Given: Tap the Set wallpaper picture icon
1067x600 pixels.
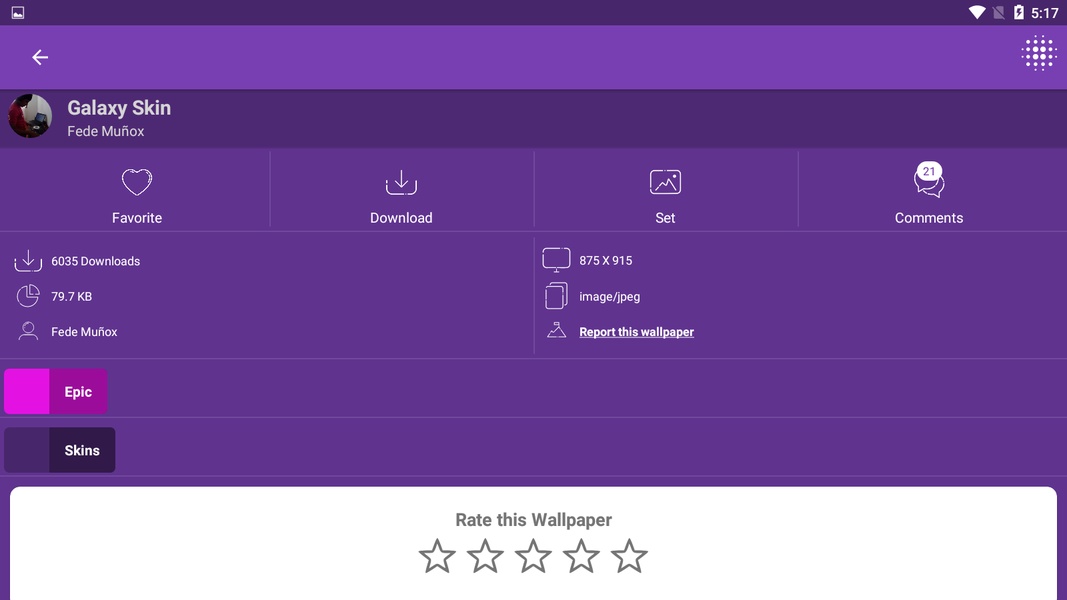Looking at the screenshot, I should (665, 182).
